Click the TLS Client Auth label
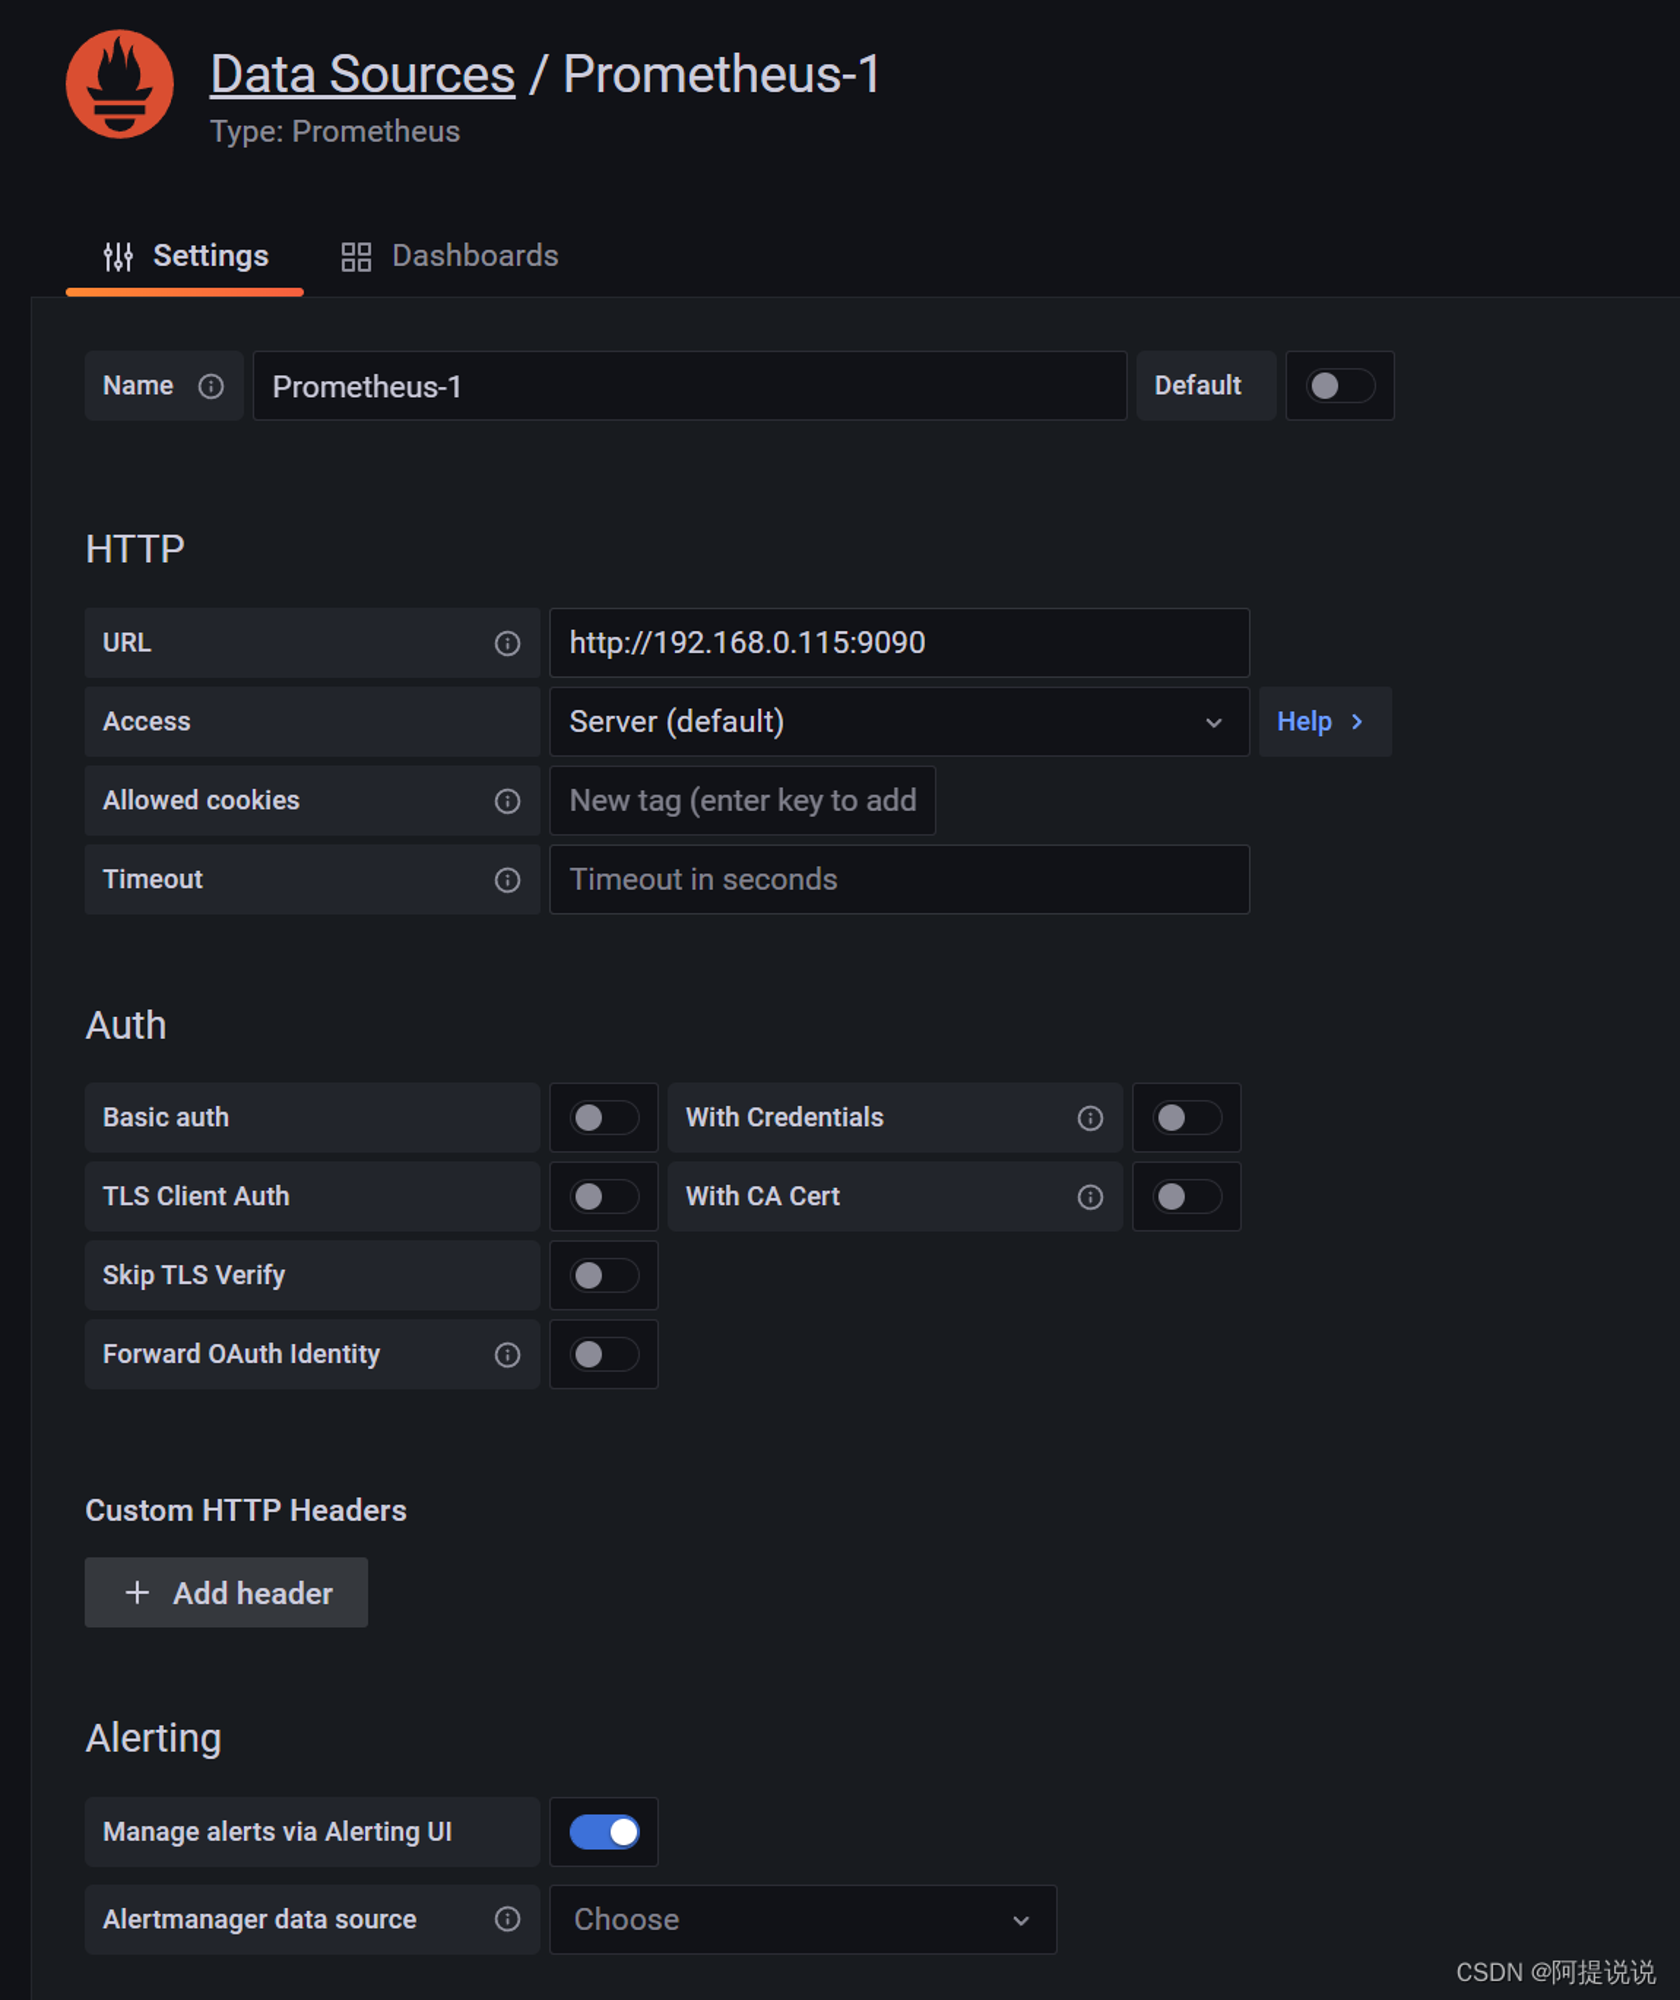 [x=196, y=1196]
